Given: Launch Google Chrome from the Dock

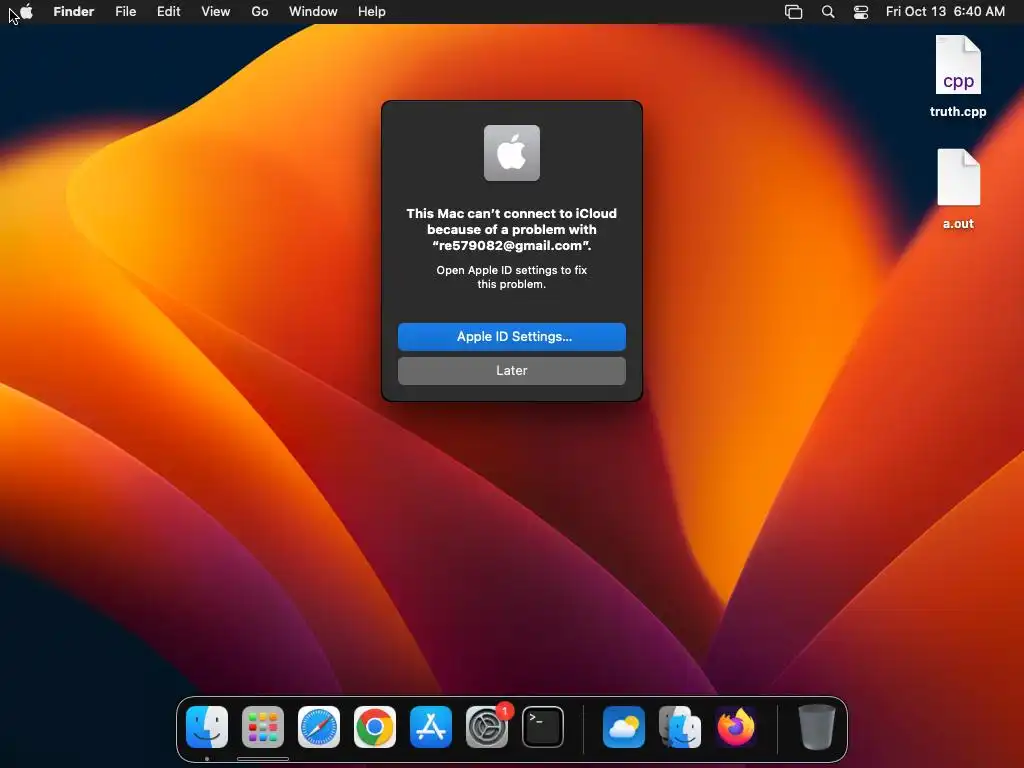Looking at the screenshot, I should click(x=375, y=727).
